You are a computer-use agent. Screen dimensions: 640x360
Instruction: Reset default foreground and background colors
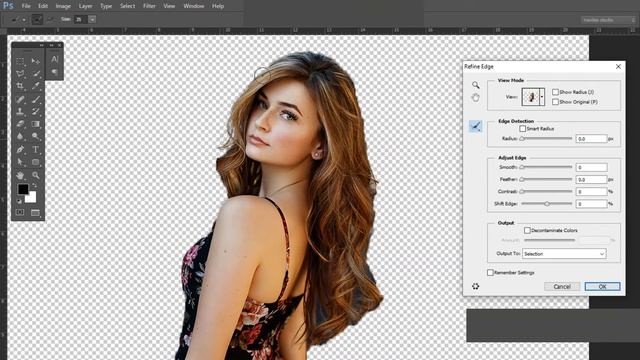click(19, 201)
